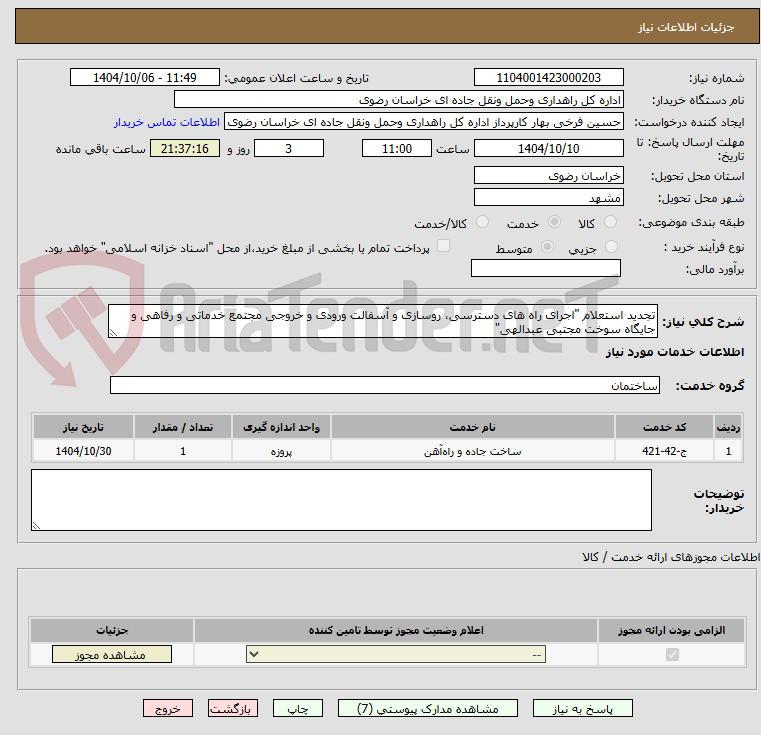Click the الزامی بودن ارائه مجوز header

pos(672,630)
